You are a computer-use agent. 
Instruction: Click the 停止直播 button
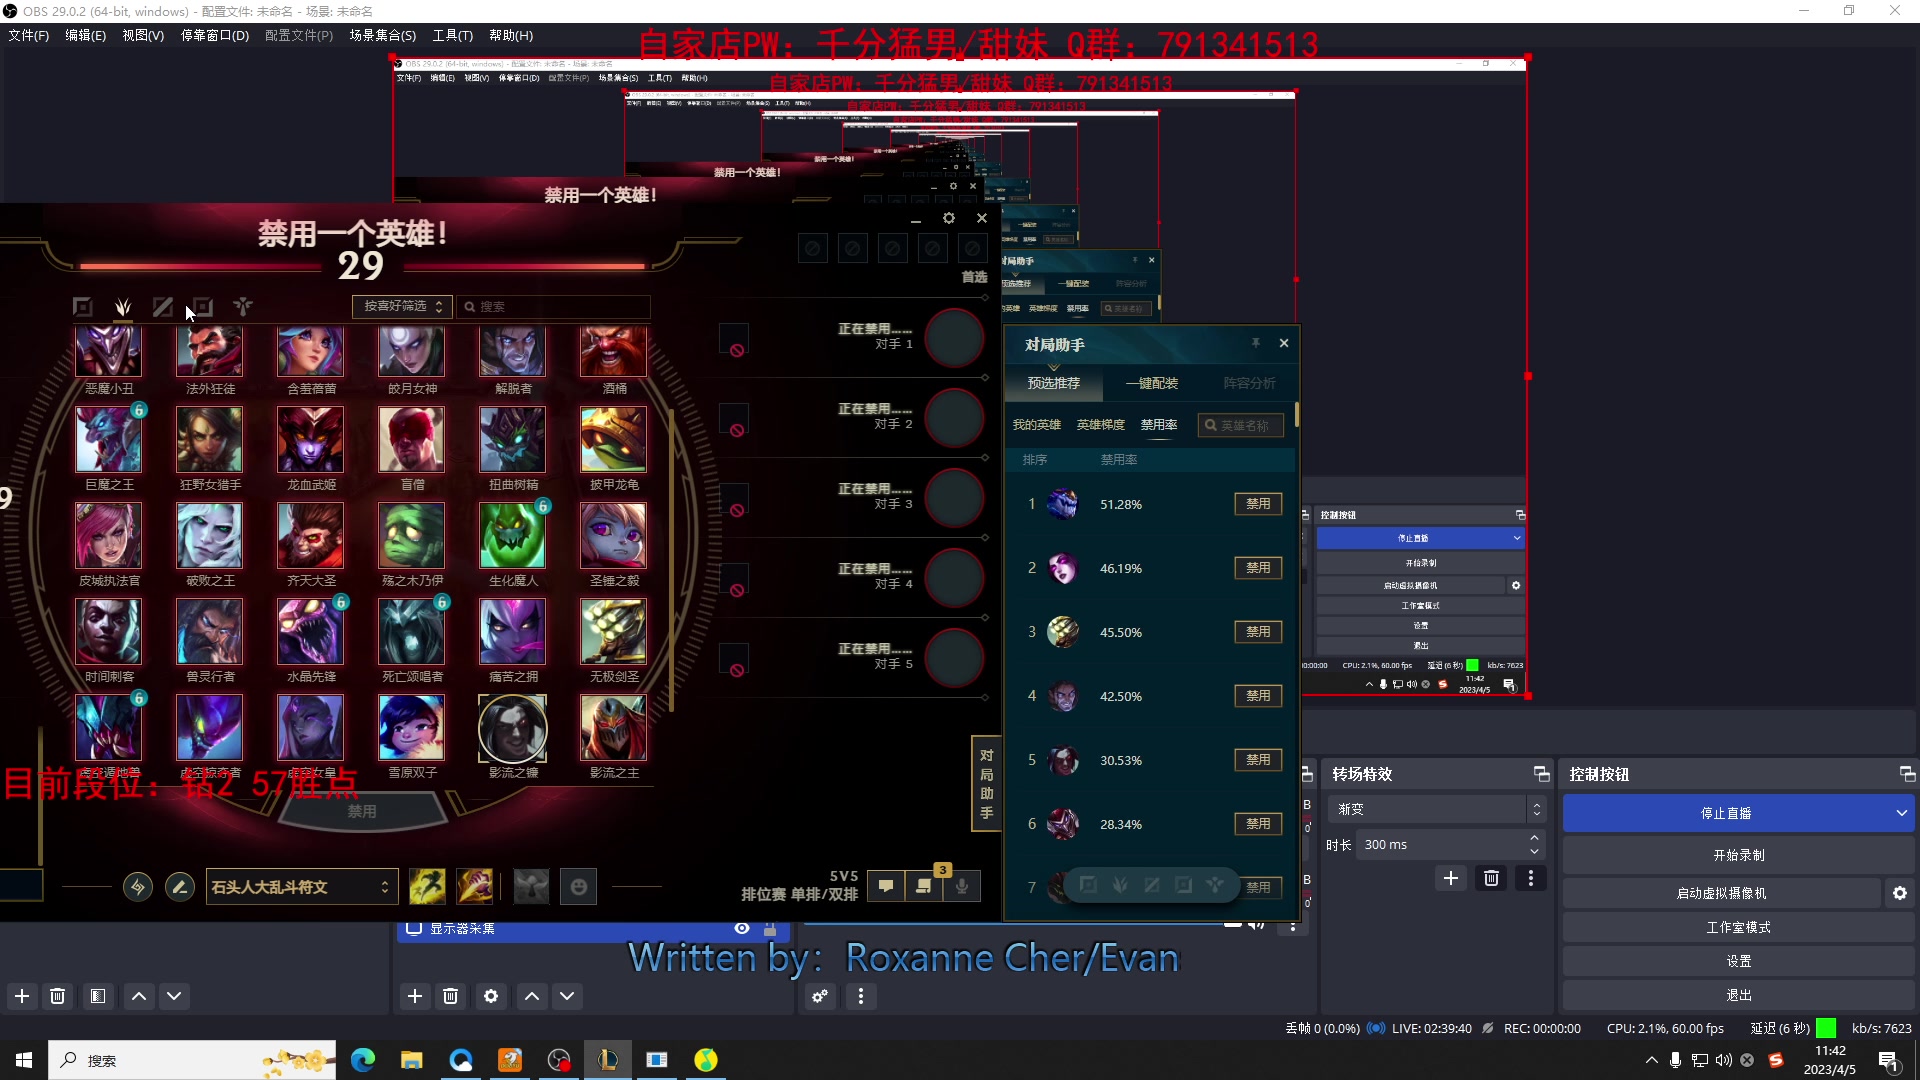(1726, 813)
